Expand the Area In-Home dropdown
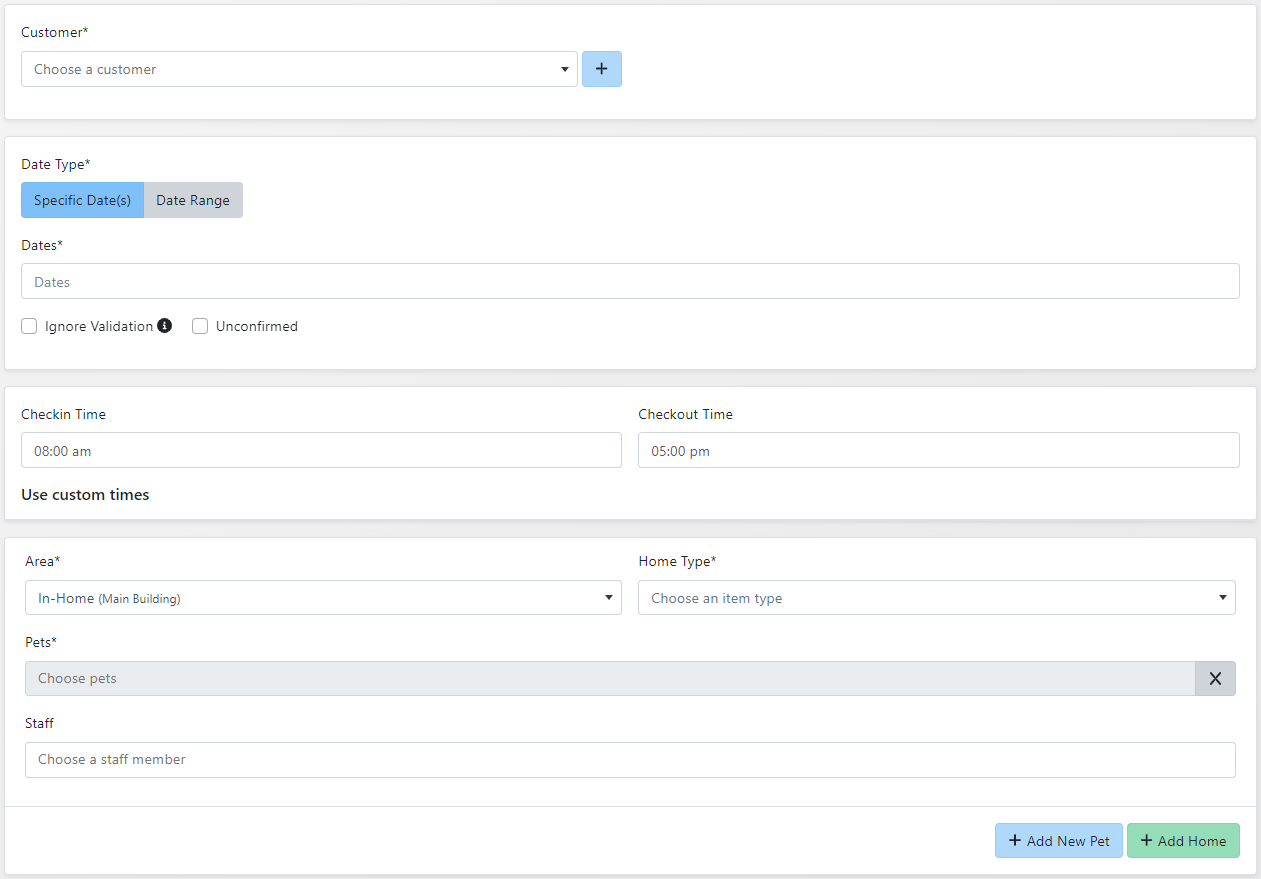 [310, 598]
